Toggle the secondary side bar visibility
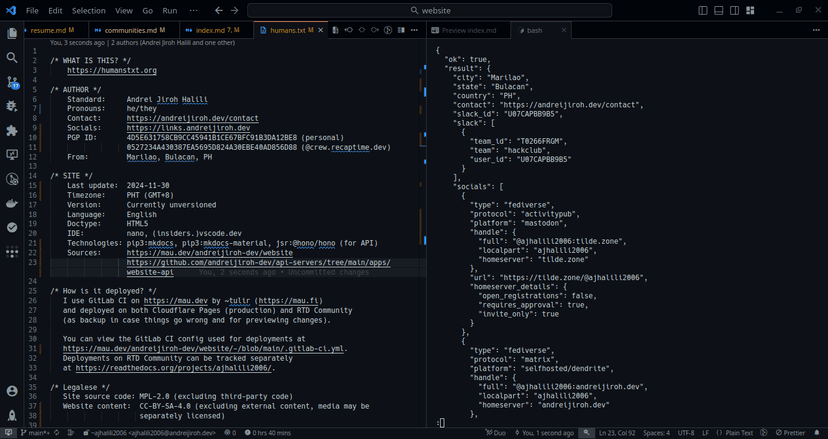Screen dimensions: 828x439 pos(735,10)
